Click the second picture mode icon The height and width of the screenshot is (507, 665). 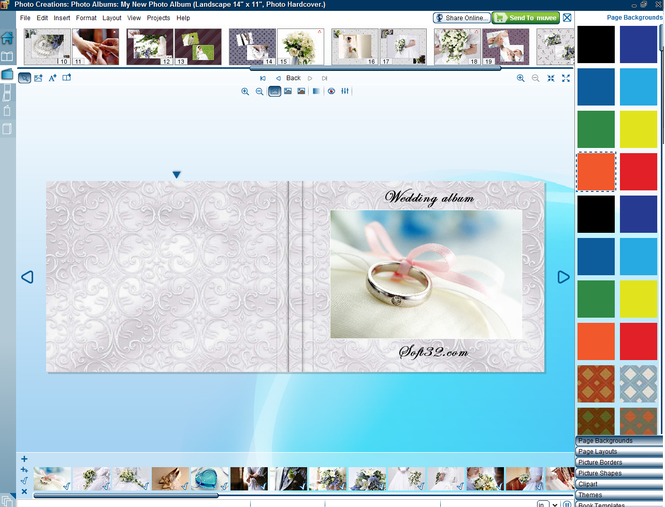(x=288, y=91)
